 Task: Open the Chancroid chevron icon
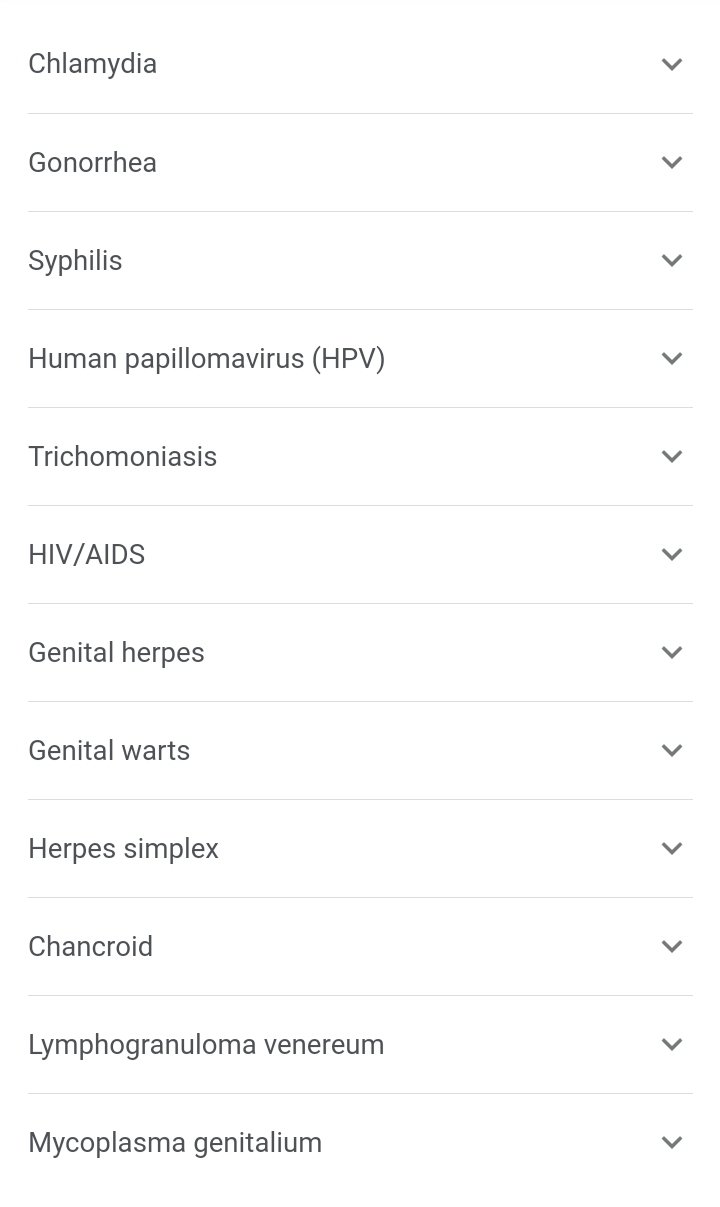672,946
